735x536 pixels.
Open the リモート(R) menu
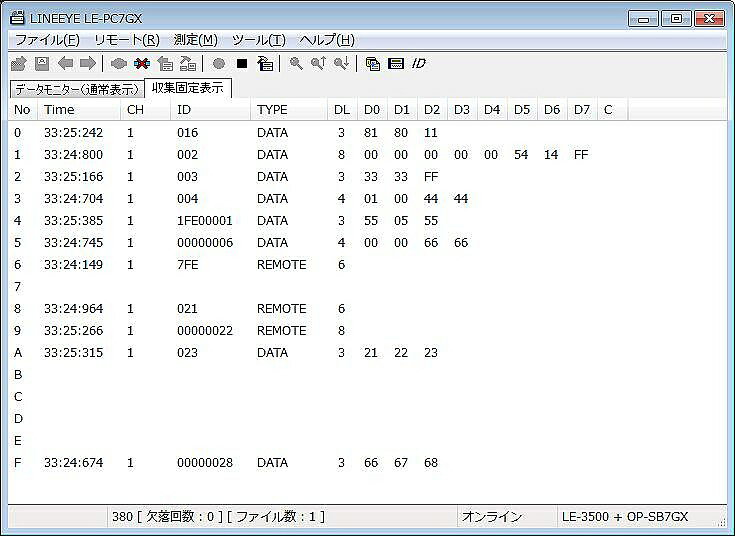(127, 40)
